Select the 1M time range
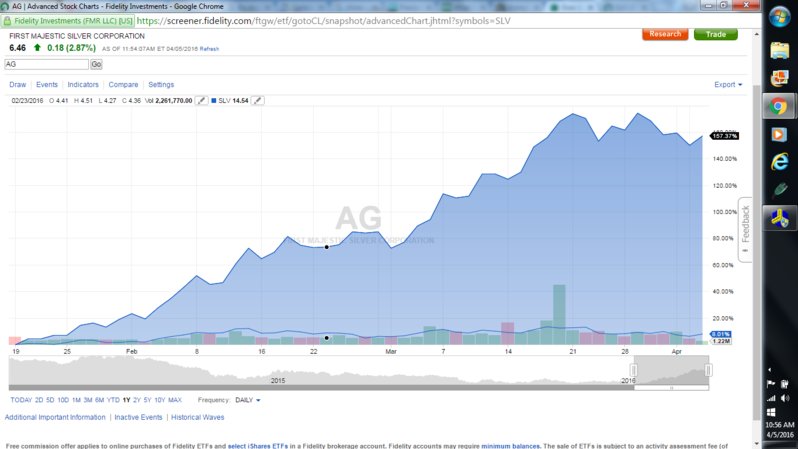The height and width of the screenshot is (449, 798). (x=76, y=400)
